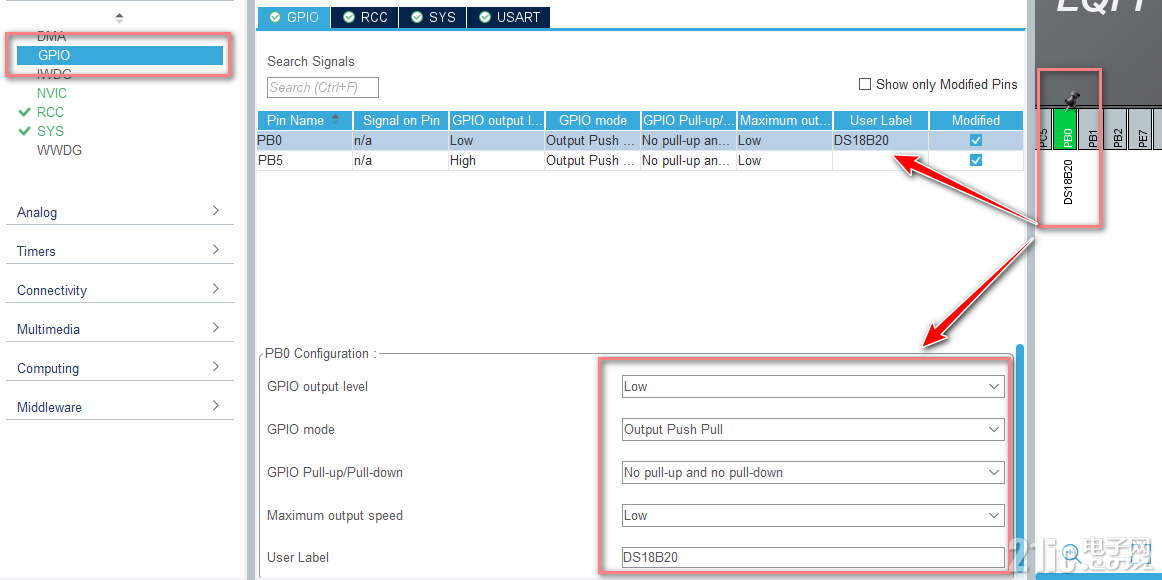This screenshot has width=1162, height=580.
Task: Click the PB1 pin on chip
Action: point(1092,128)
